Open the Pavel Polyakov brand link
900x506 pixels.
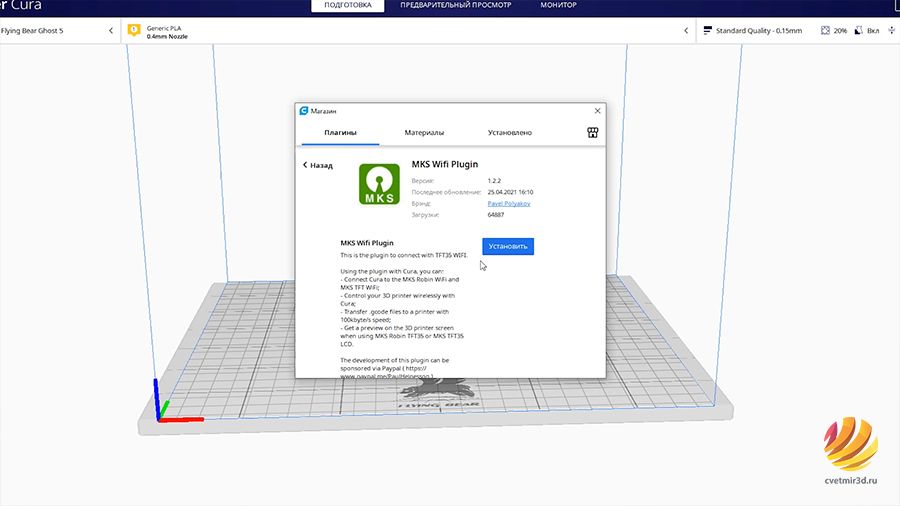509,204
